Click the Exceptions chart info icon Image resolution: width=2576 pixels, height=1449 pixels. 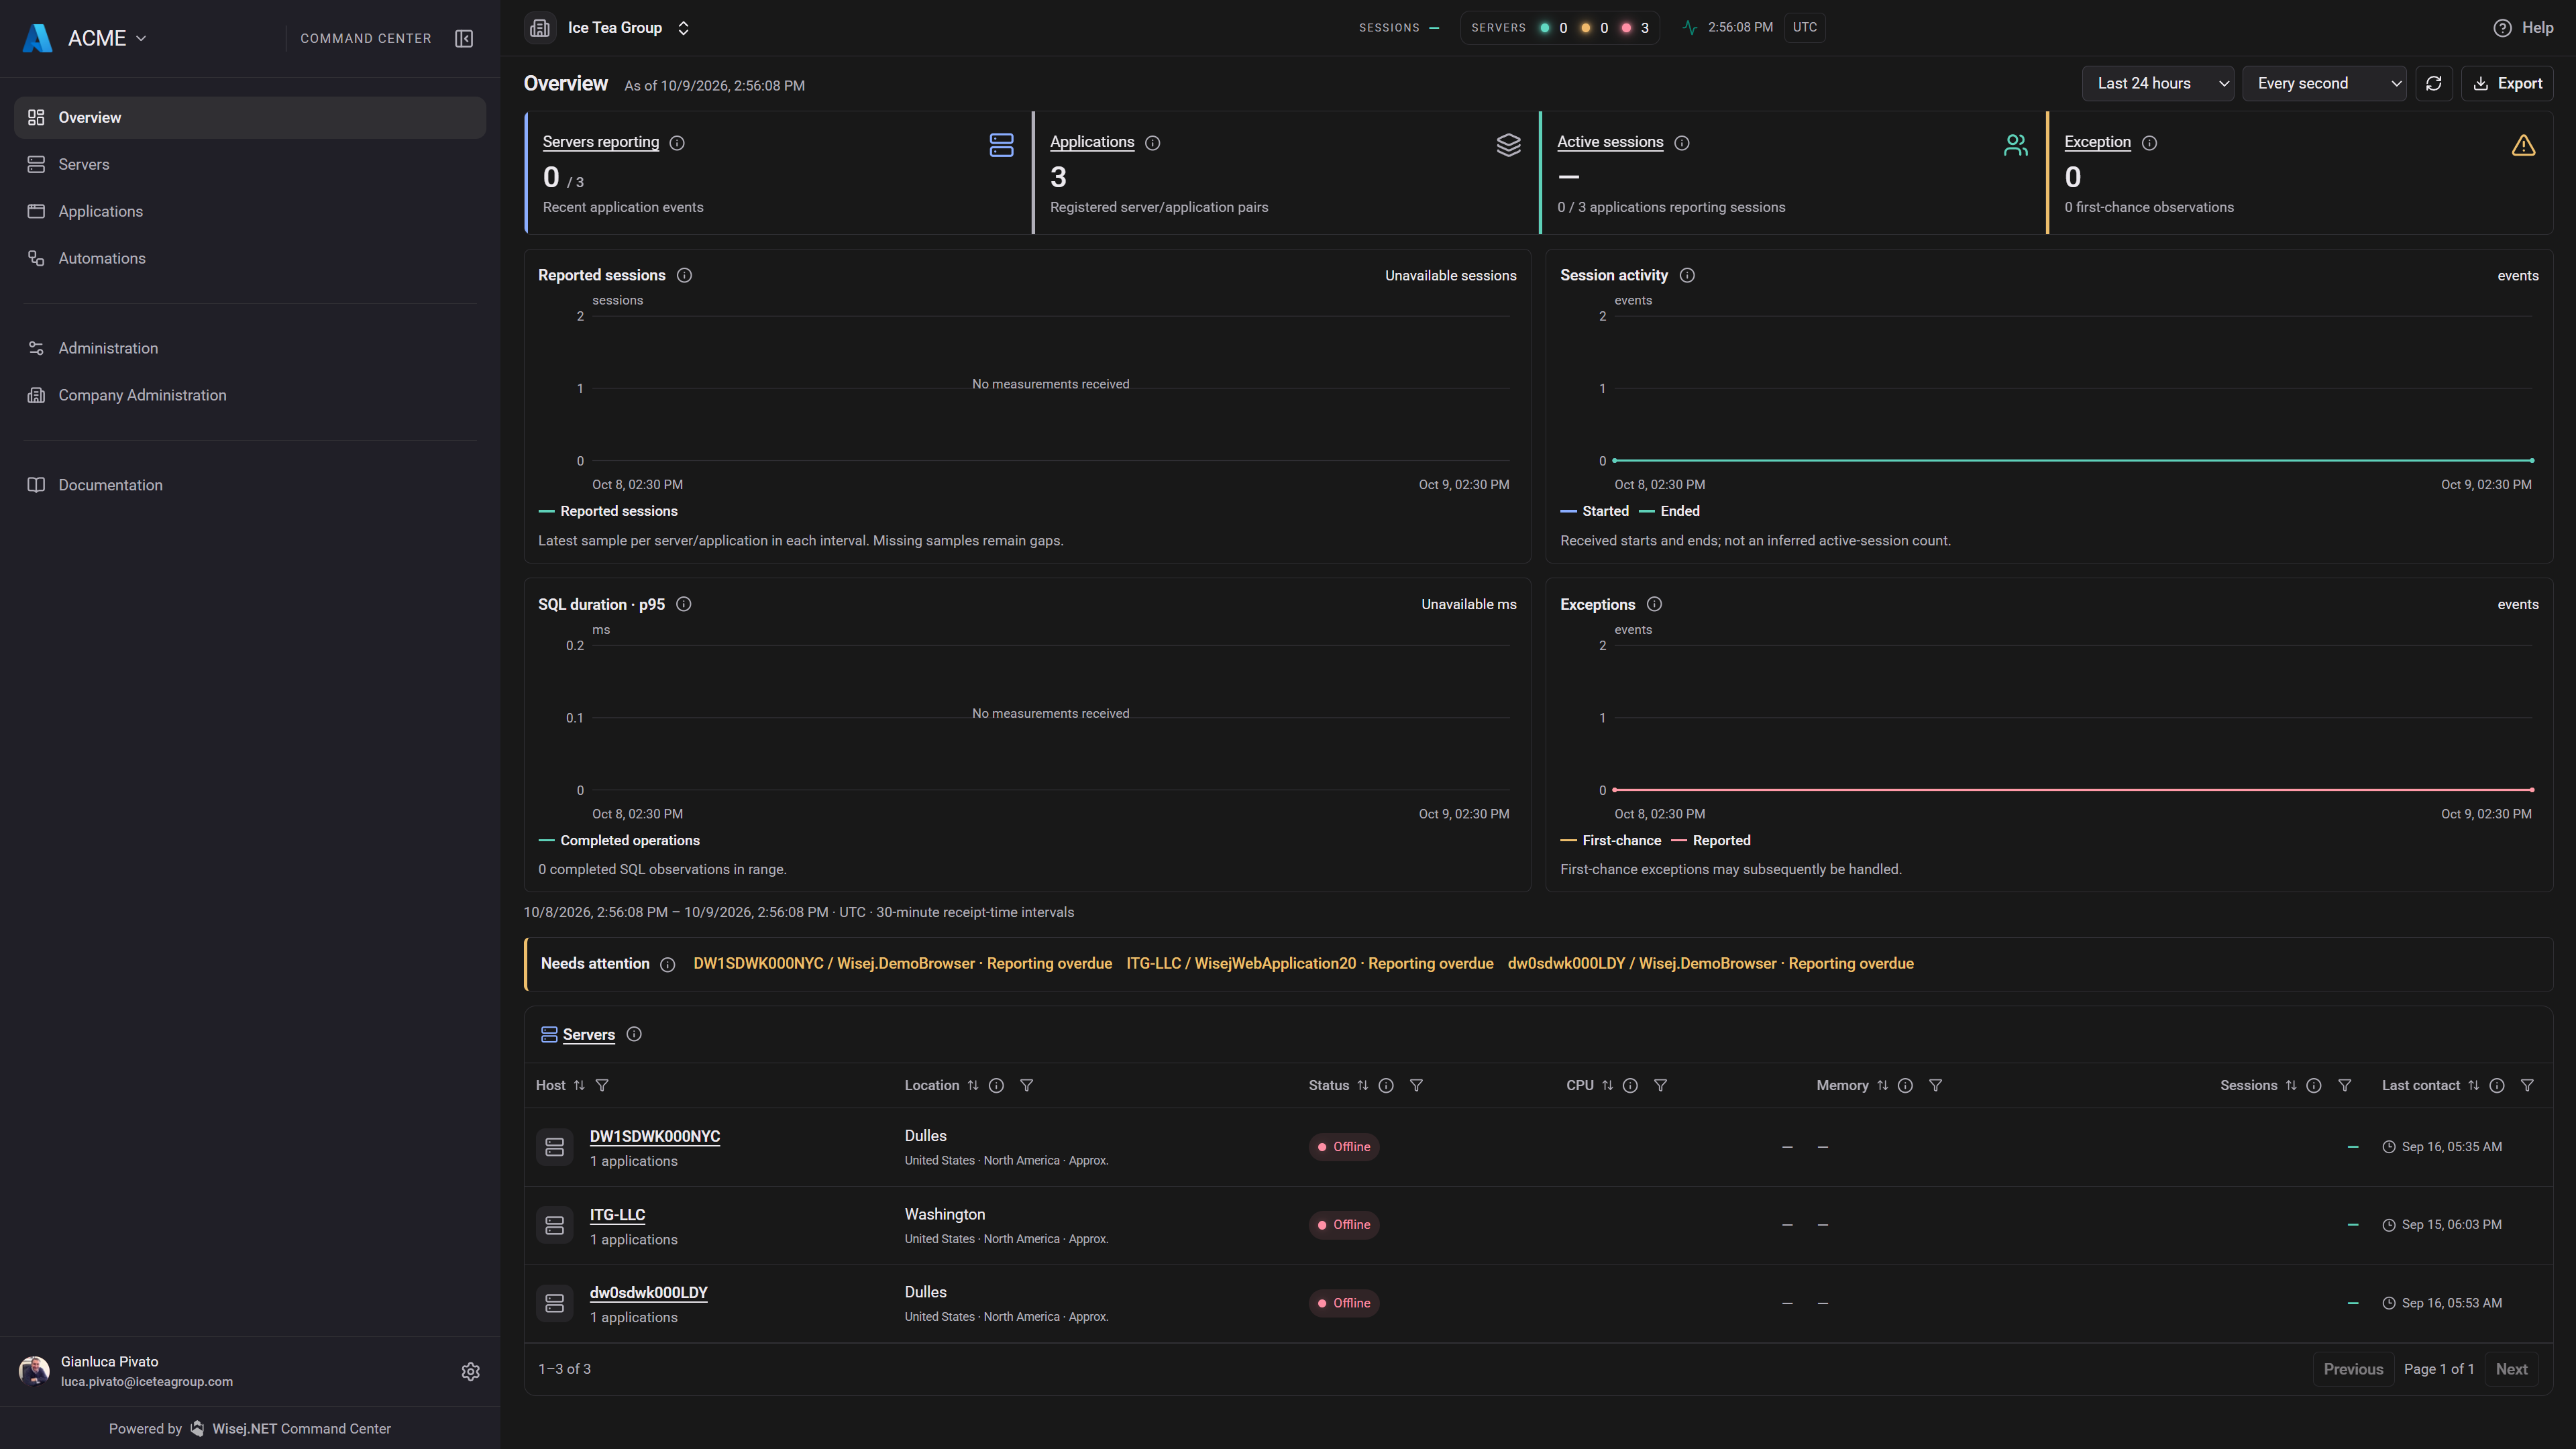(x=1654, y=604)
